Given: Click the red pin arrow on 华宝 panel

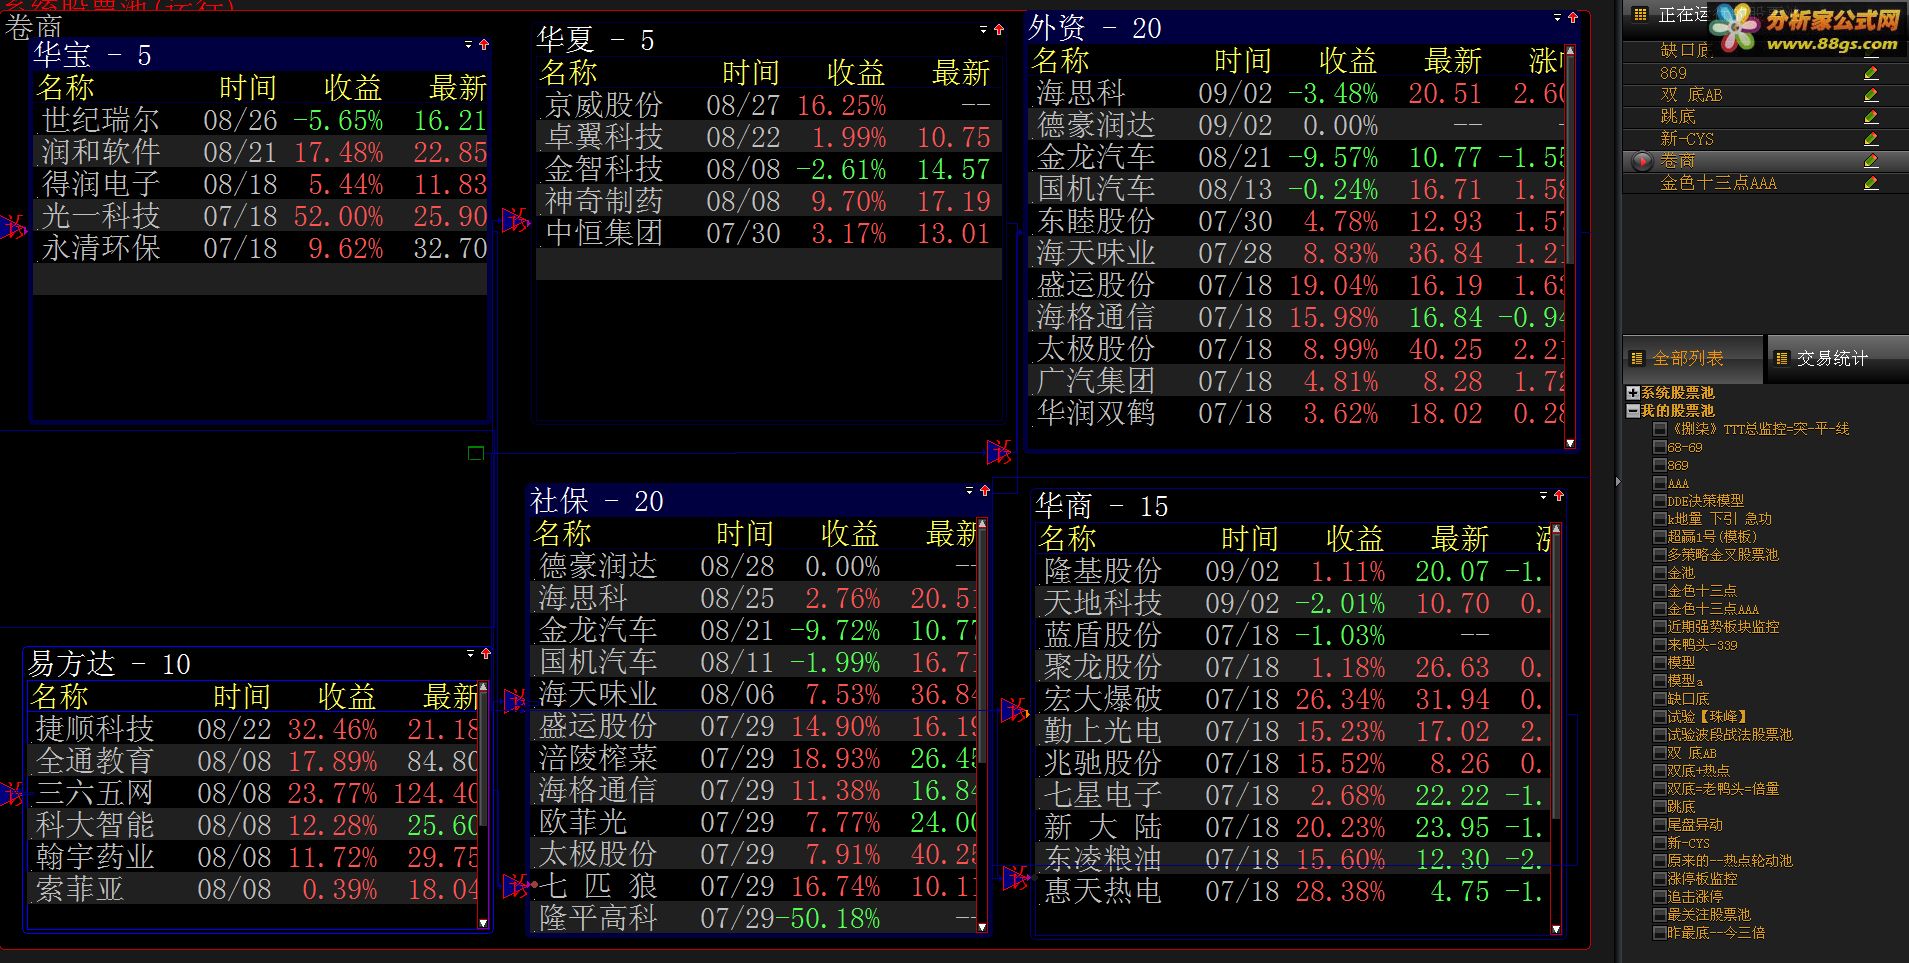Looking at the screenshot, I should (484, 45).
